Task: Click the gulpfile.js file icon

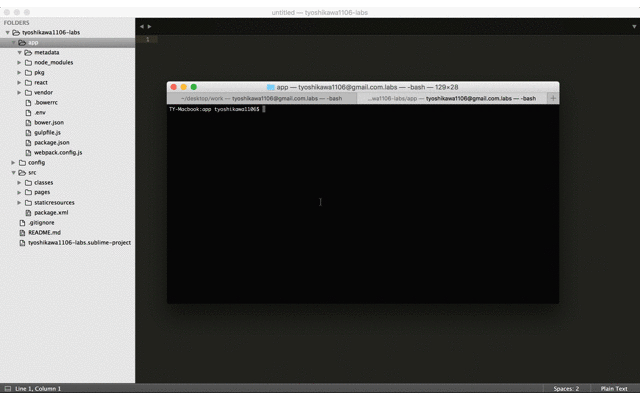Action: 28,132
